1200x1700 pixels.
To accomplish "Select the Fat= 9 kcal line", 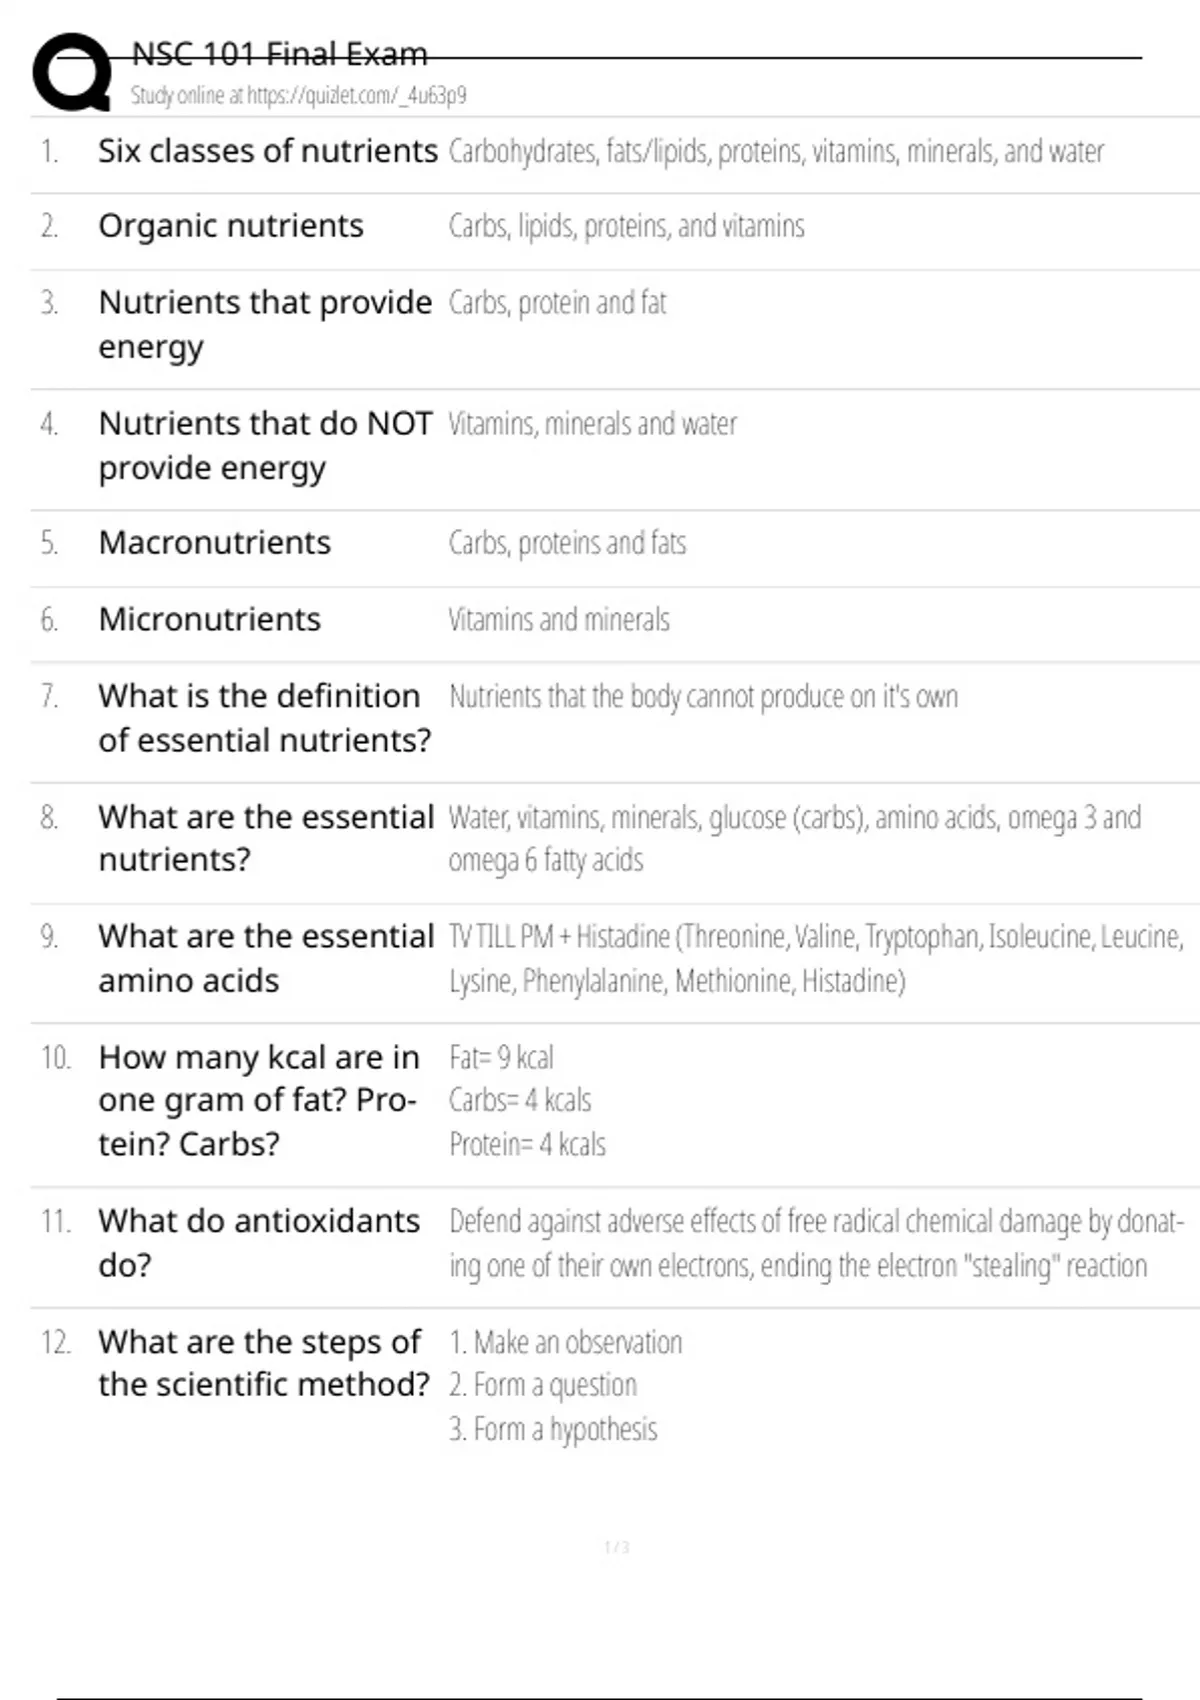I will tap(501, 1058).
